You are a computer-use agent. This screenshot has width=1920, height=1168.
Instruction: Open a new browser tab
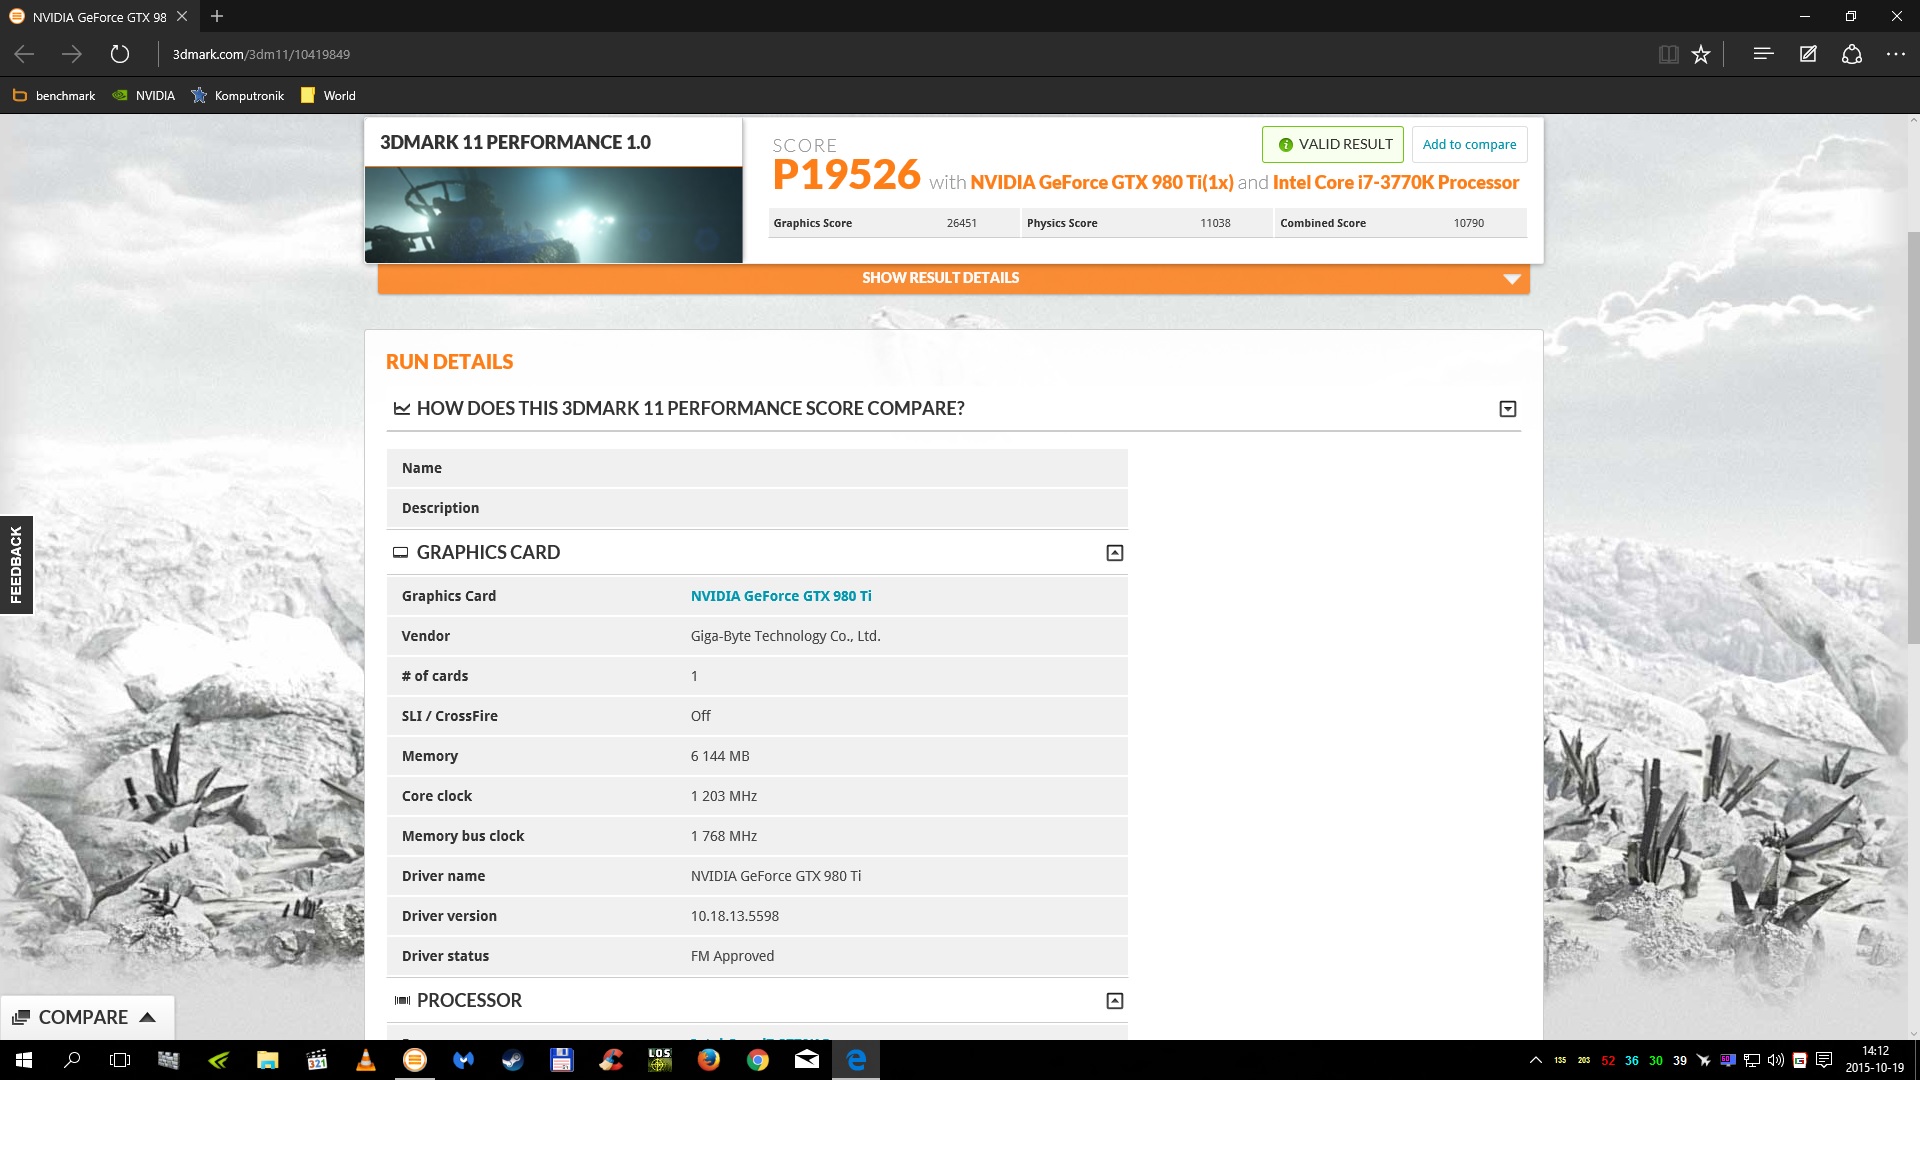point(217,16)
